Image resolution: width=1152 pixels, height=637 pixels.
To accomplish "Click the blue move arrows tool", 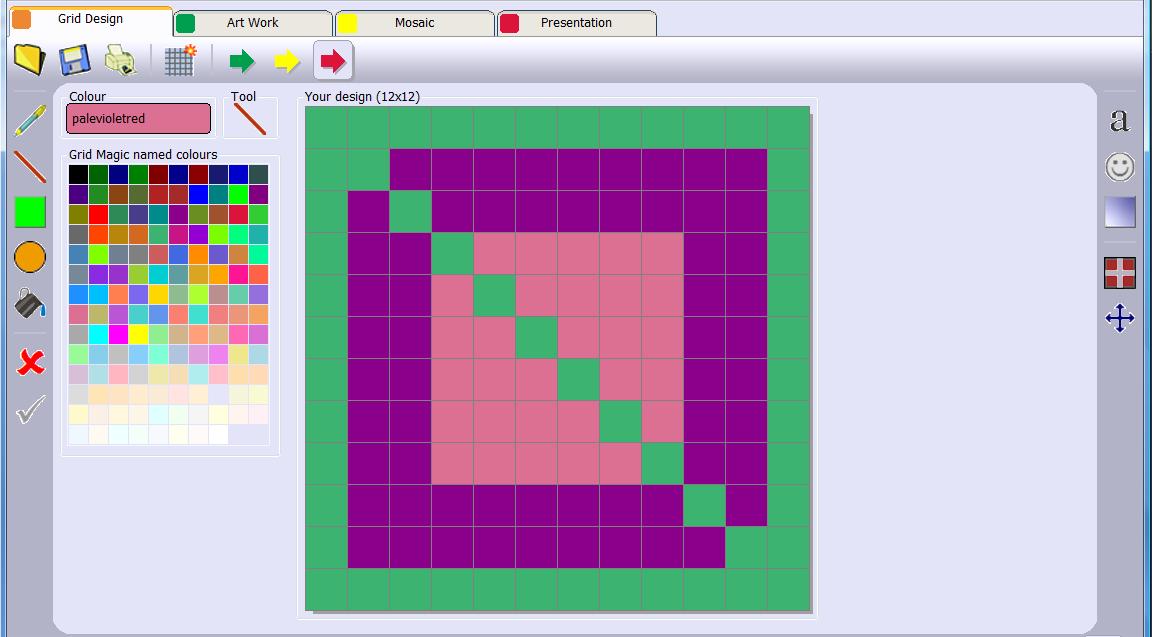I will (1119, 319).
